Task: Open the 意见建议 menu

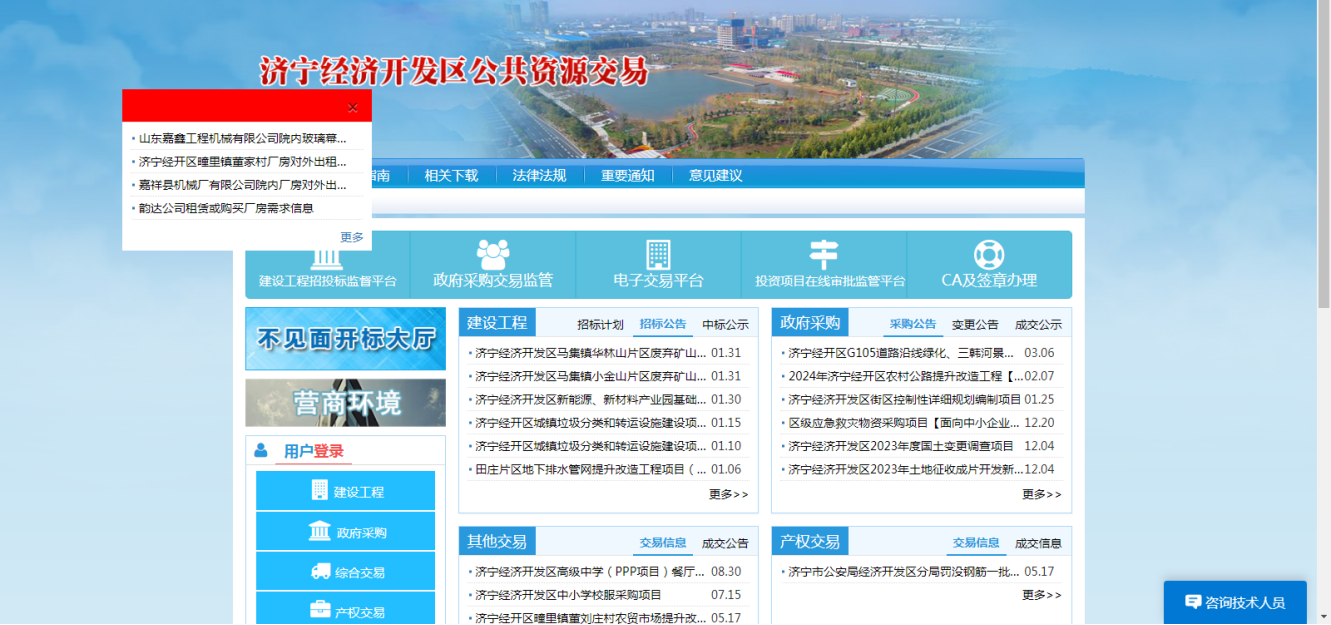Action: (715, 175)
